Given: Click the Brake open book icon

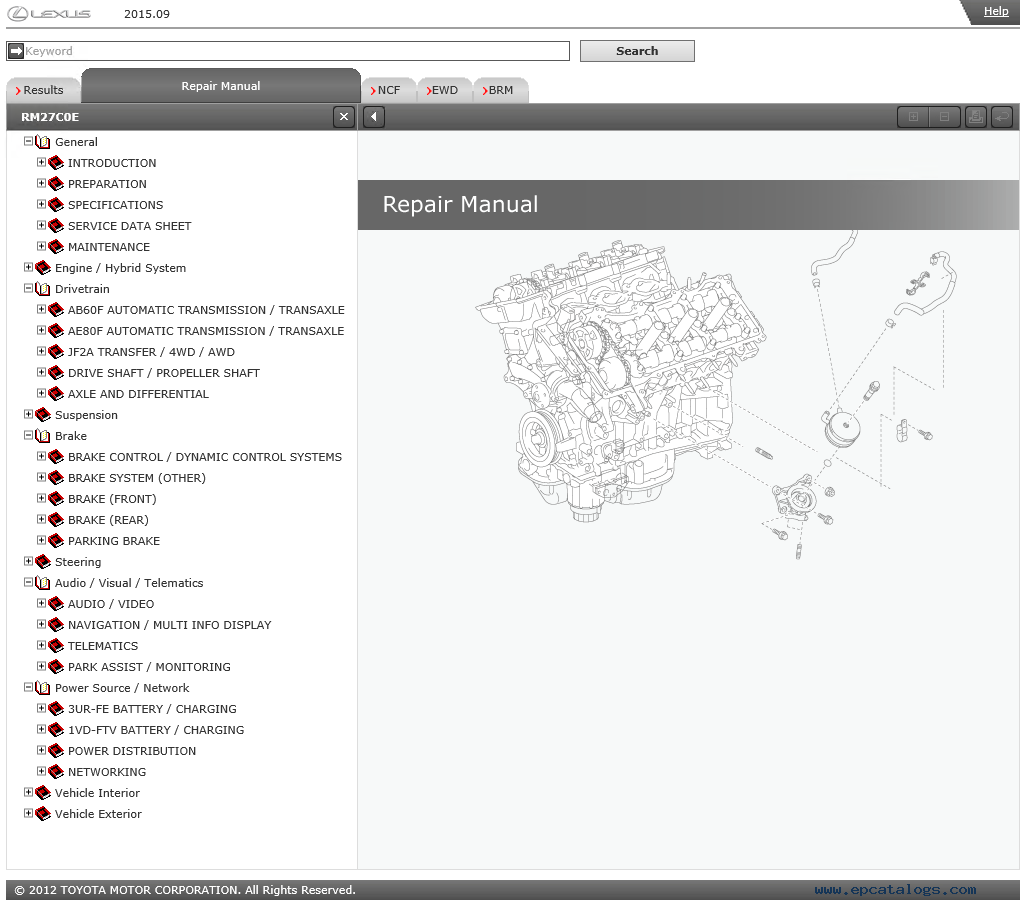Looking at the screenshot, I should point(43,436).
